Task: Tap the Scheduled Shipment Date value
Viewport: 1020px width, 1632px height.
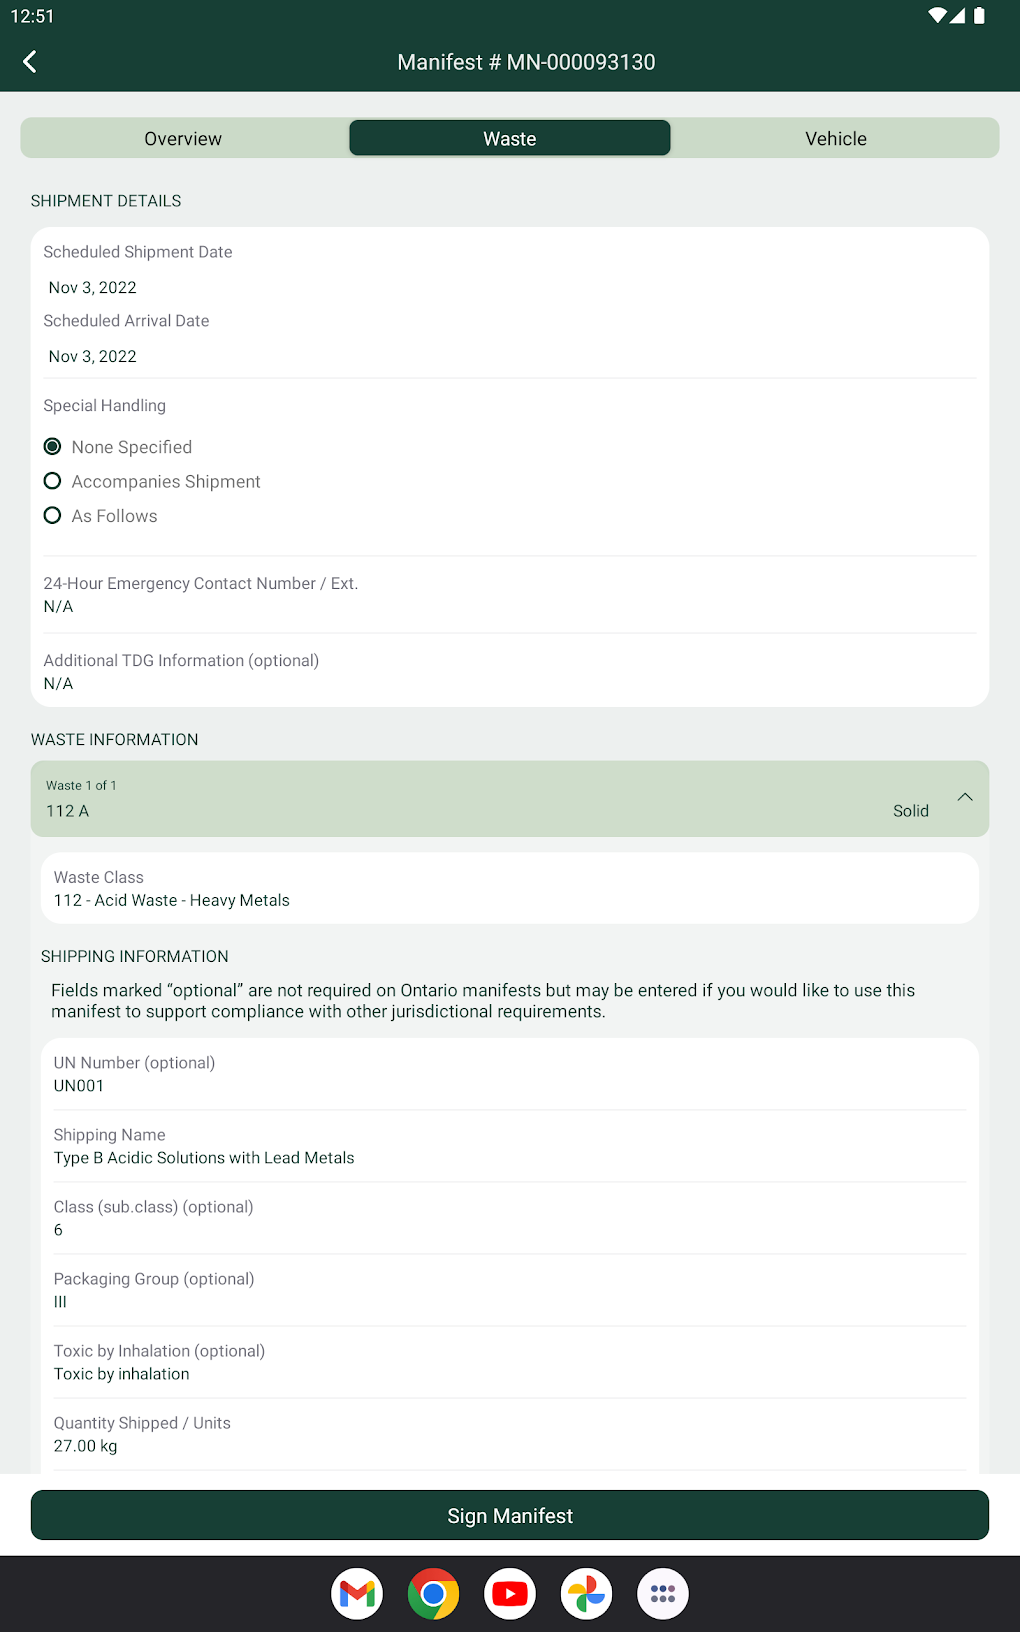Action: 93,288
